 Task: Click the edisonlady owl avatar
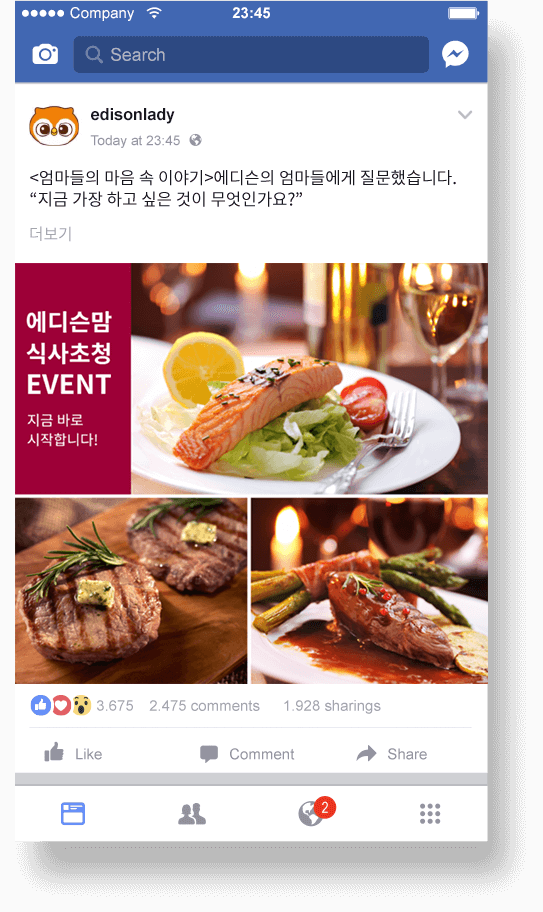(x=54, y=126)
